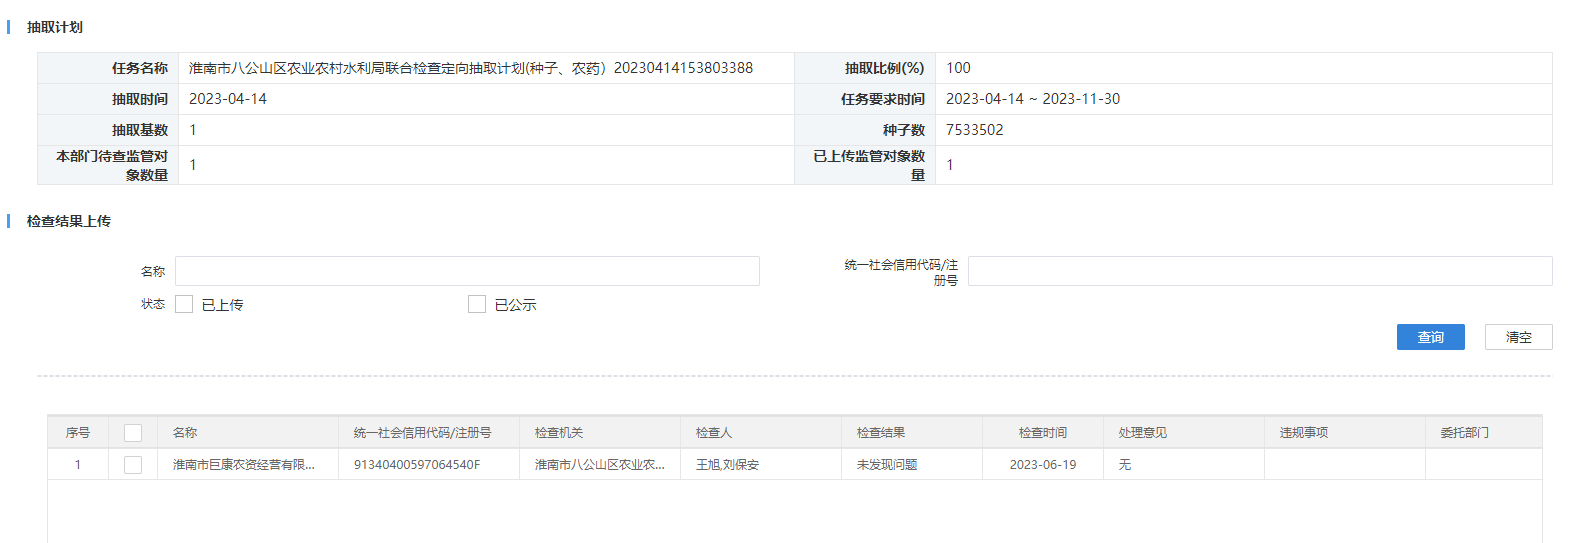This screenshot has height=543, width=1572.
Task: Select the checkbox for row 1
Action: (x=133, y=465)
